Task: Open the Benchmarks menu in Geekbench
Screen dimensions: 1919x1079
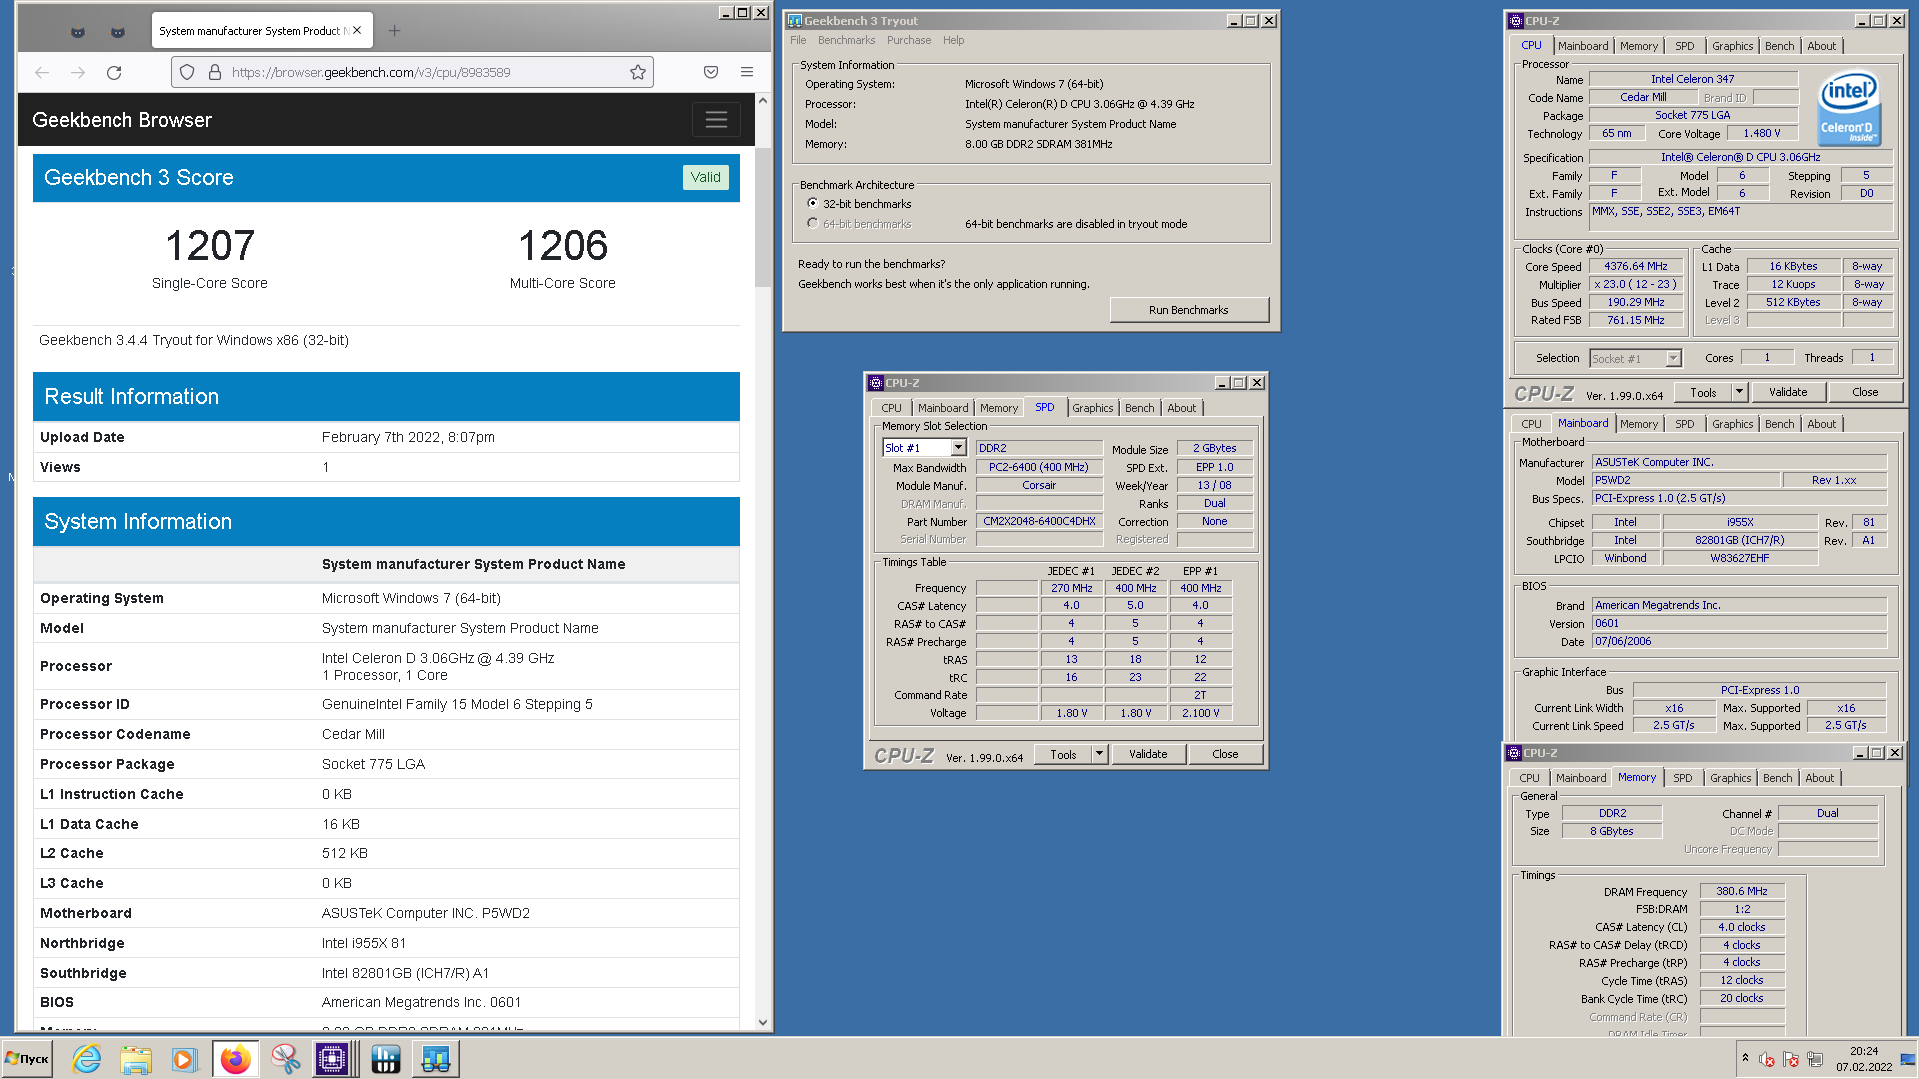Action: 846,40
